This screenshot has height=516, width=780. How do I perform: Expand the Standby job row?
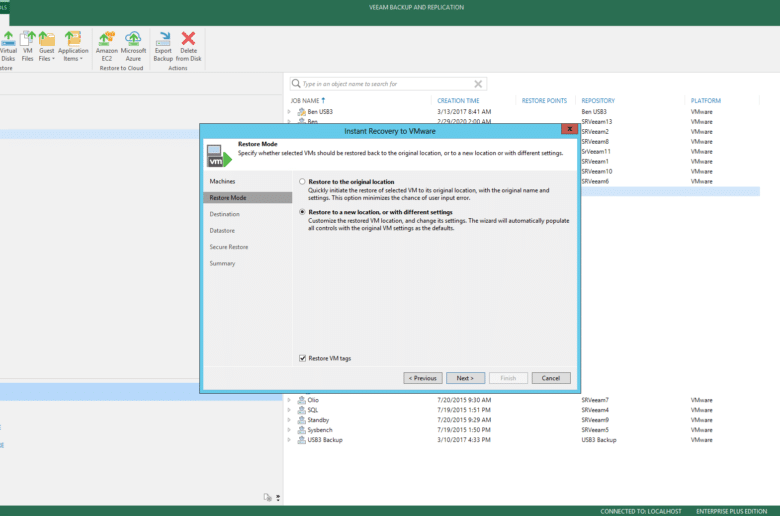[289, 420]
